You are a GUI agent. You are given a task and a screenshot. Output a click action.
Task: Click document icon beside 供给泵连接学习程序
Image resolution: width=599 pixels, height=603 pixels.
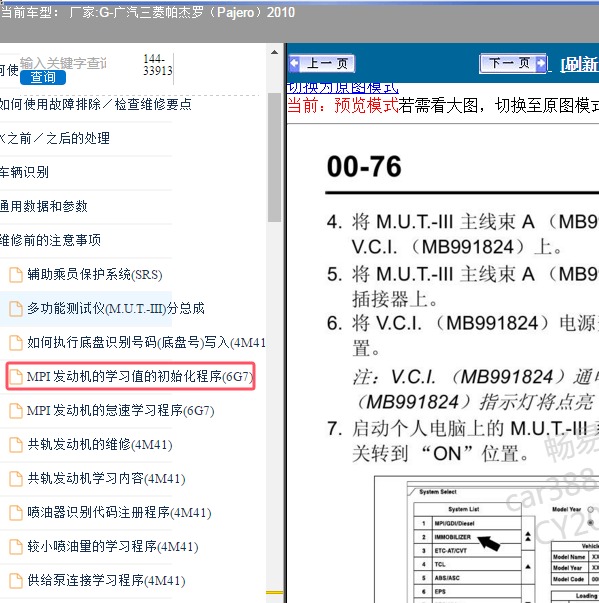[x=16, y=580]
